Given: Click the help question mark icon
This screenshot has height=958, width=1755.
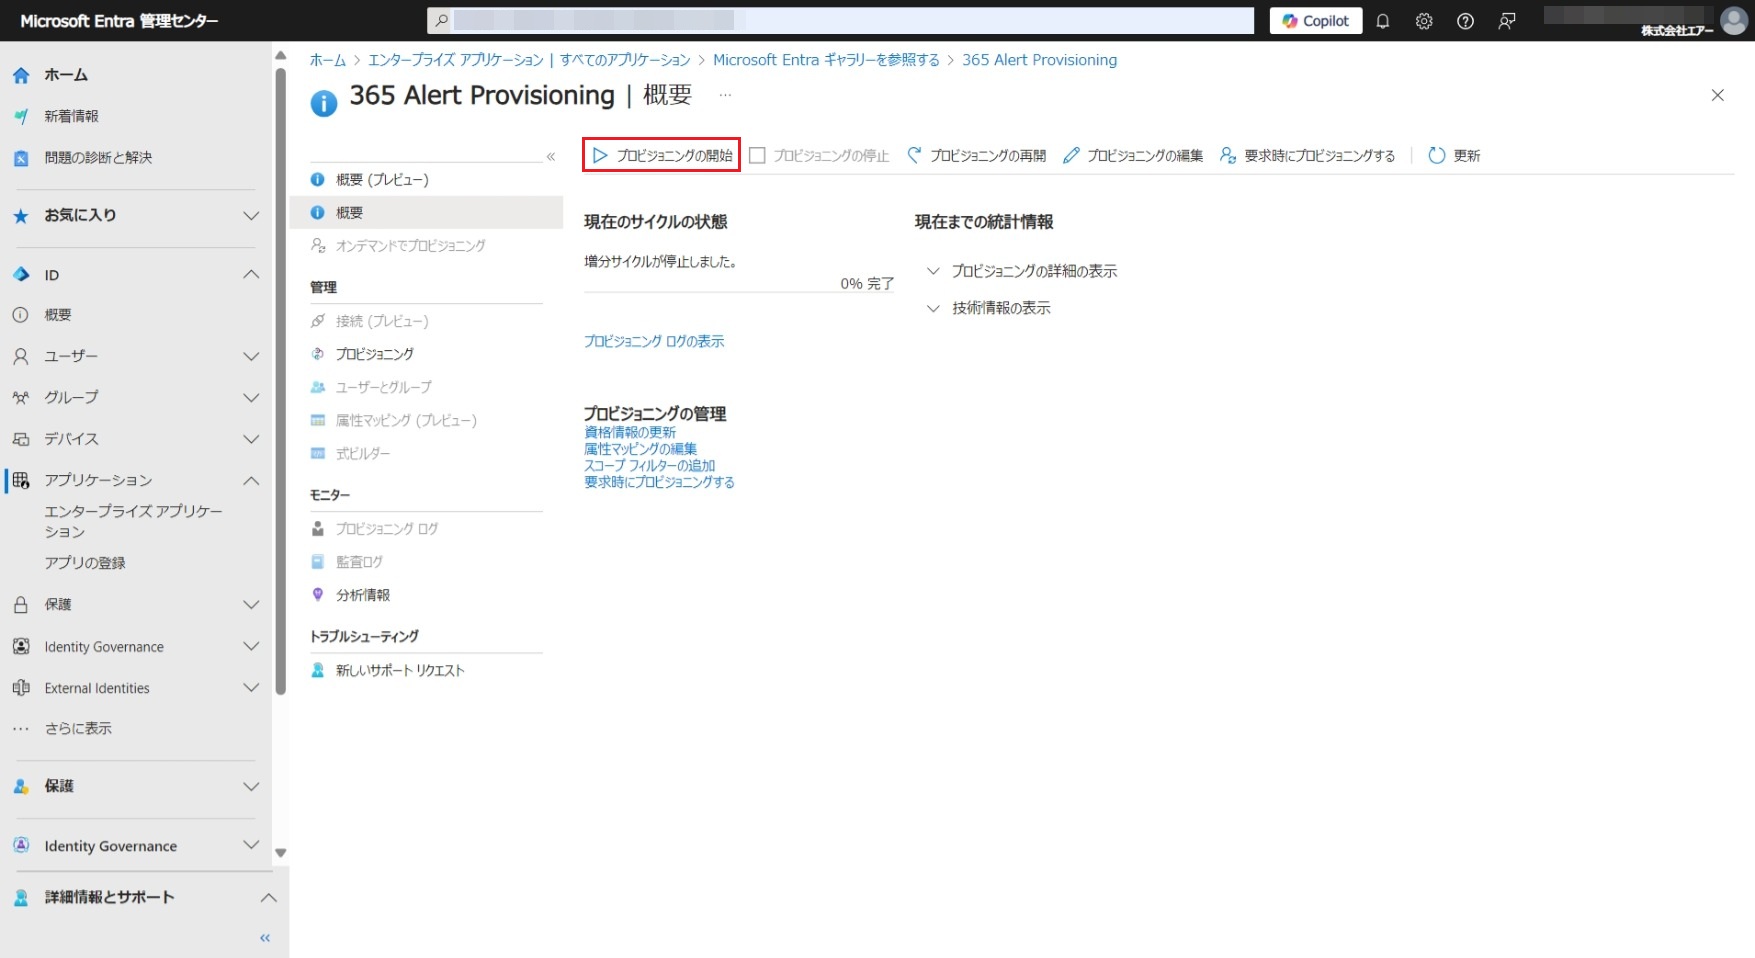Looking at the screenshot, I should [1465, 21].
